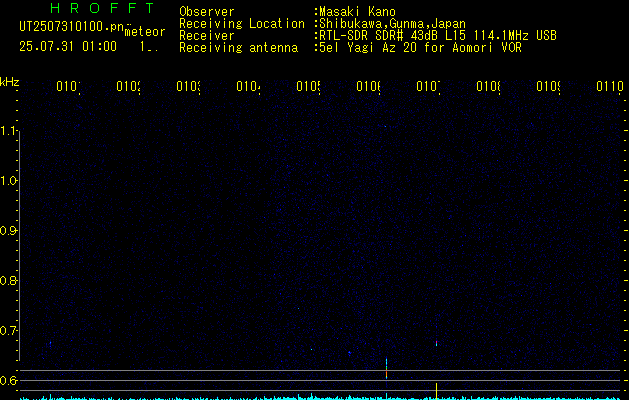Click the date 25.07.31 01:00
Image resolution: width=629 pixels, height=400 pixels.
68,47
